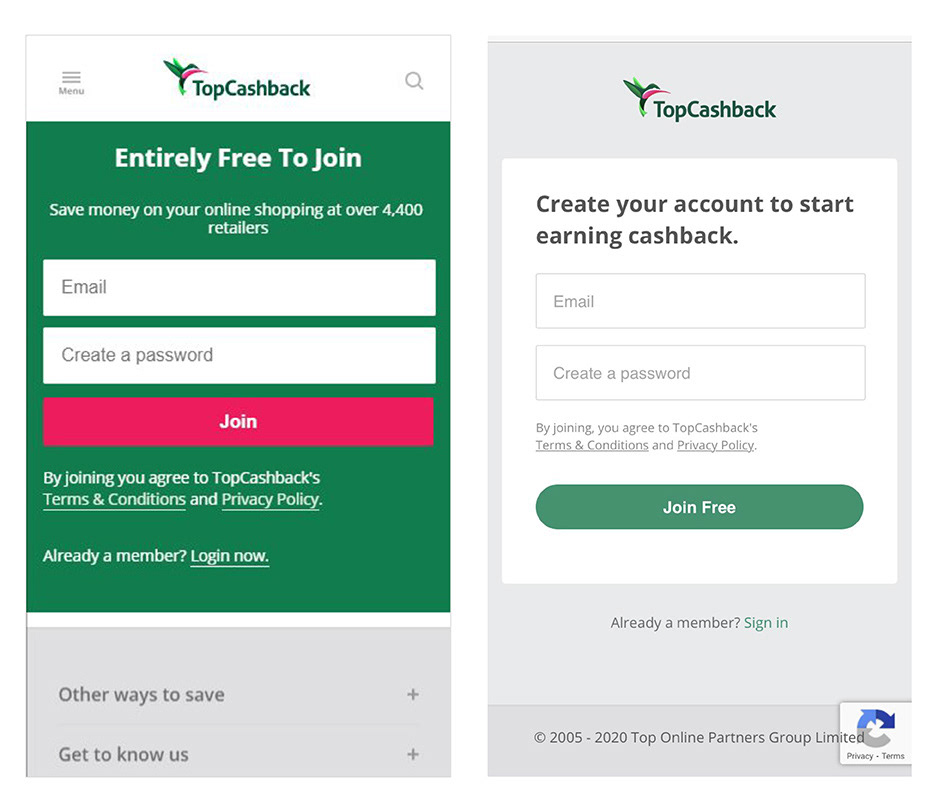Click the reCAPTCHA badge icon
Image resolution: width=933 pixels, height=801 pixels.
[875, 727]
